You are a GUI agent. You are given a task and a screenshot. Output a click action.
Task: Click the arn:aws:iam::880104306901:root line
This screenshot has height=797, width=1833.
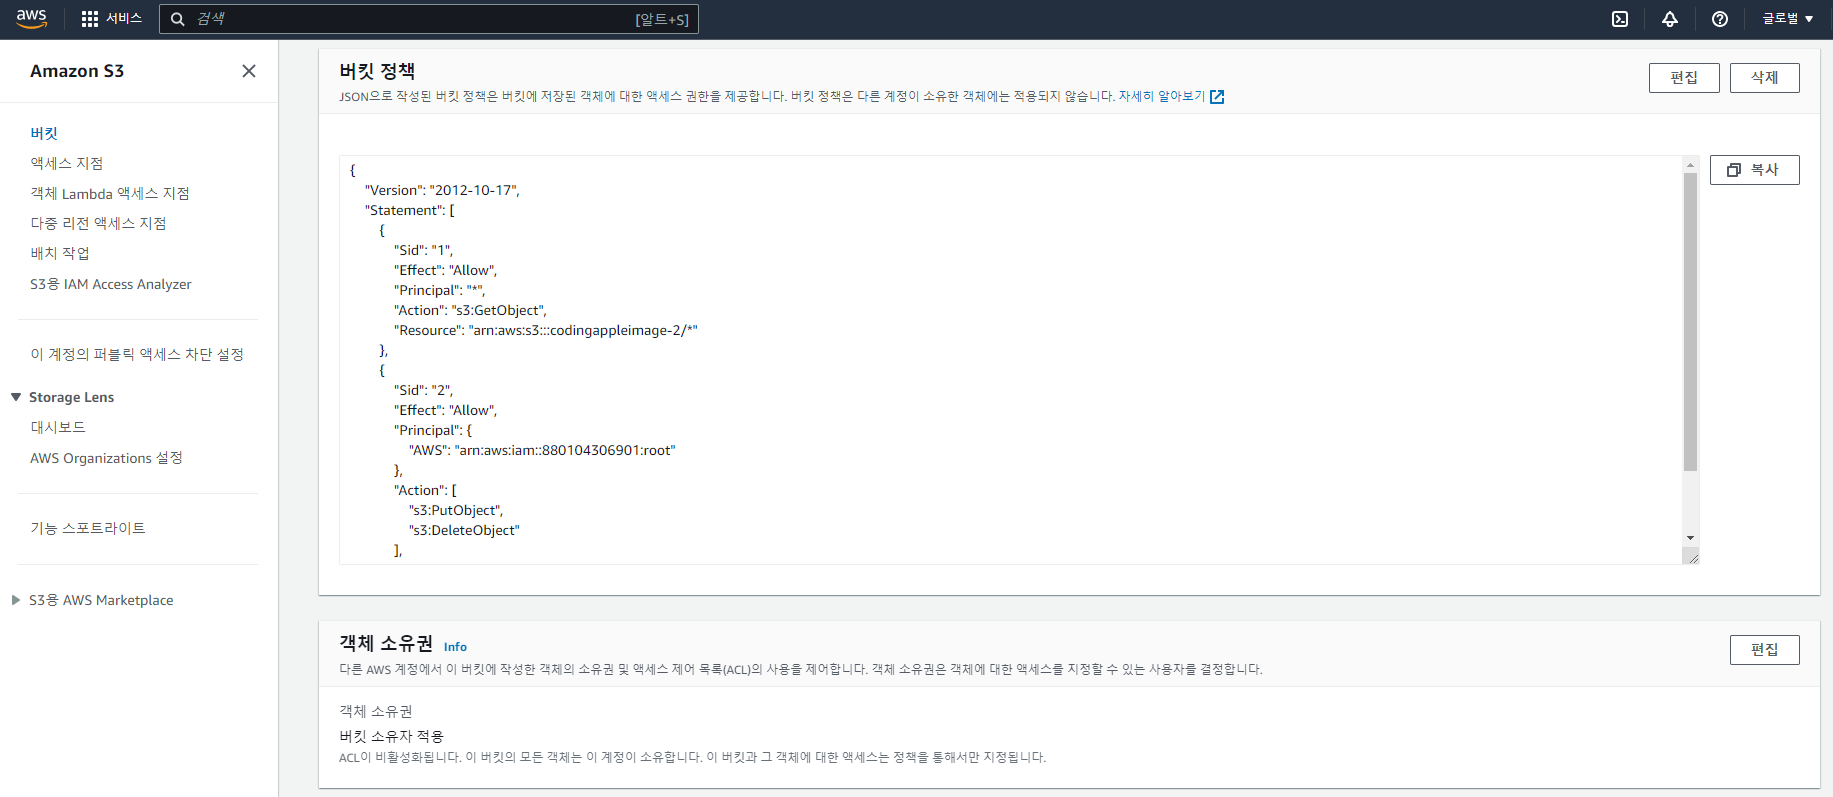[542, 450]
